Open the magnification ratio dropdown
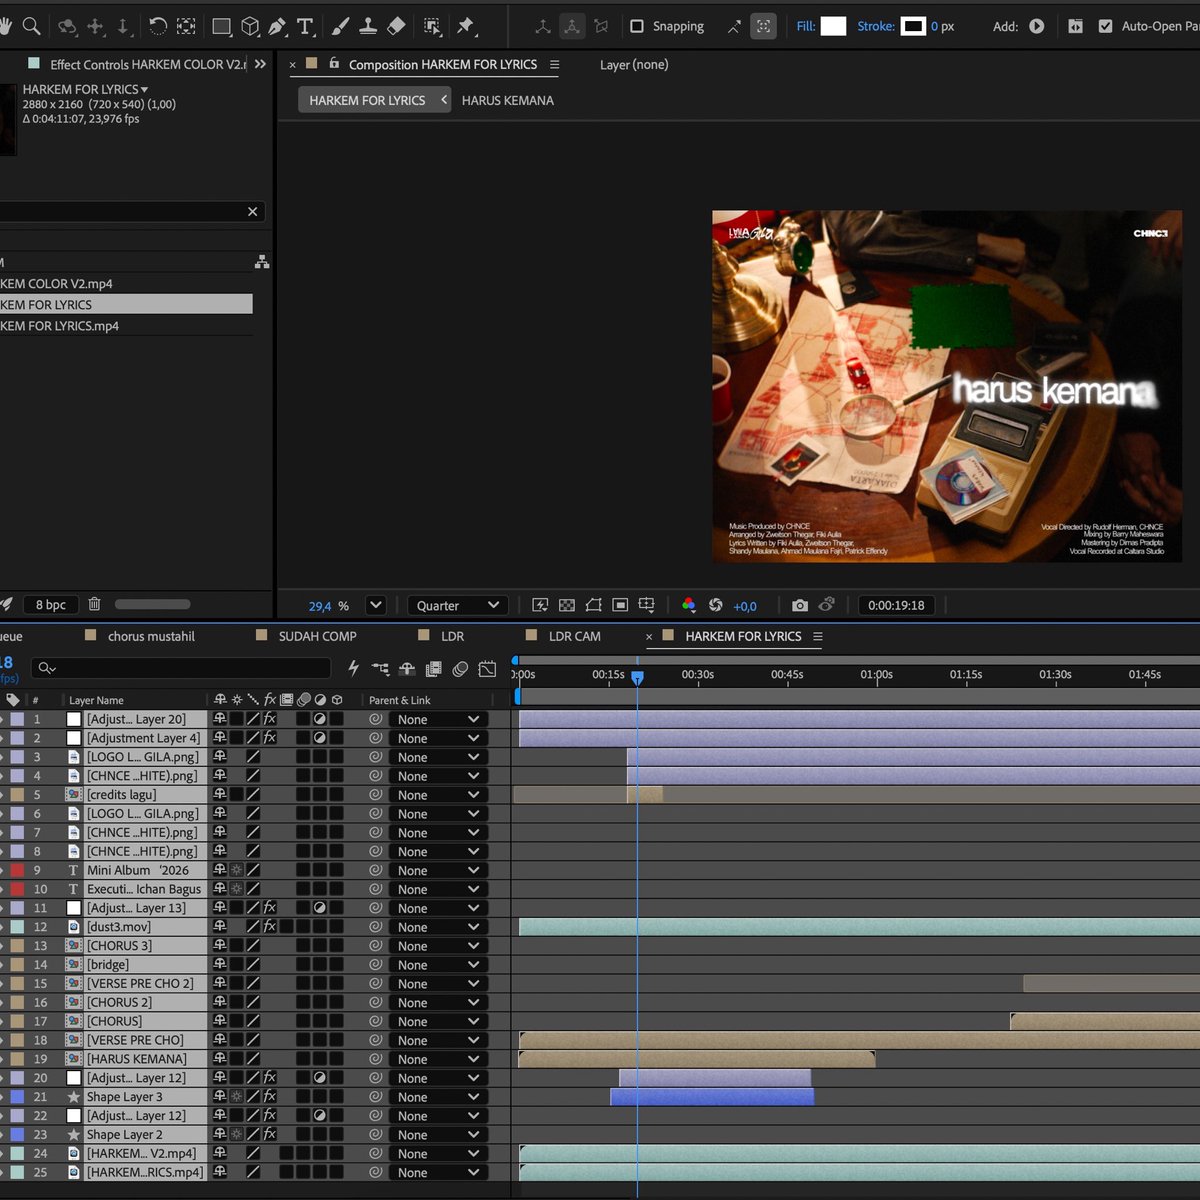Viewport: 1200px width, 1200px height. click(x=376, y=605)
